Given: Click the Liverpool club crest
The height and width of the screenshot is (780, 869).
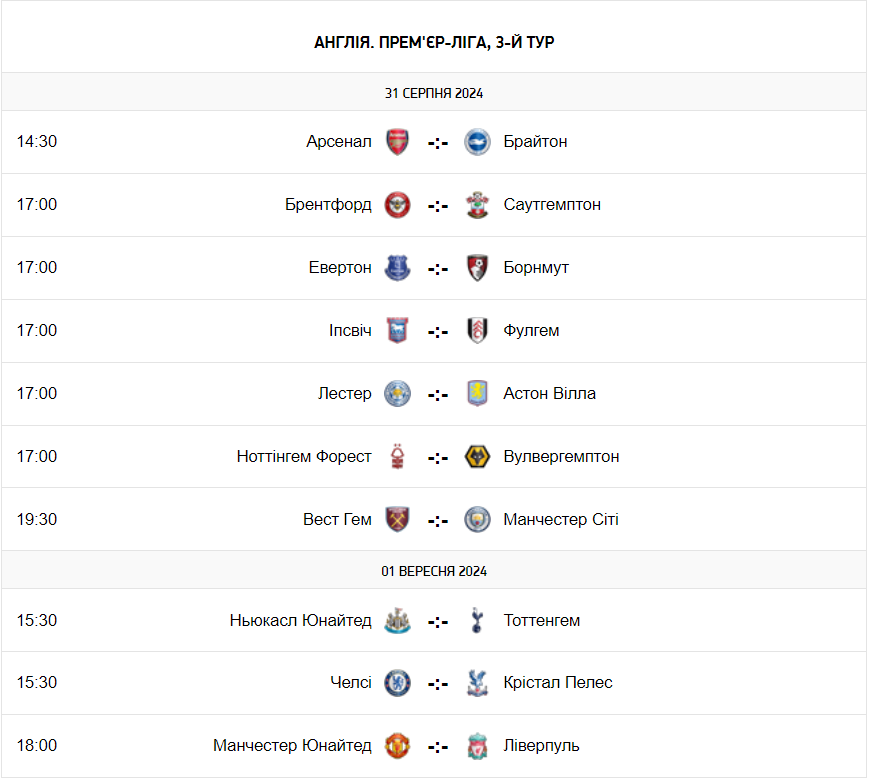Looking at the screenshot, I should point(477,746).
